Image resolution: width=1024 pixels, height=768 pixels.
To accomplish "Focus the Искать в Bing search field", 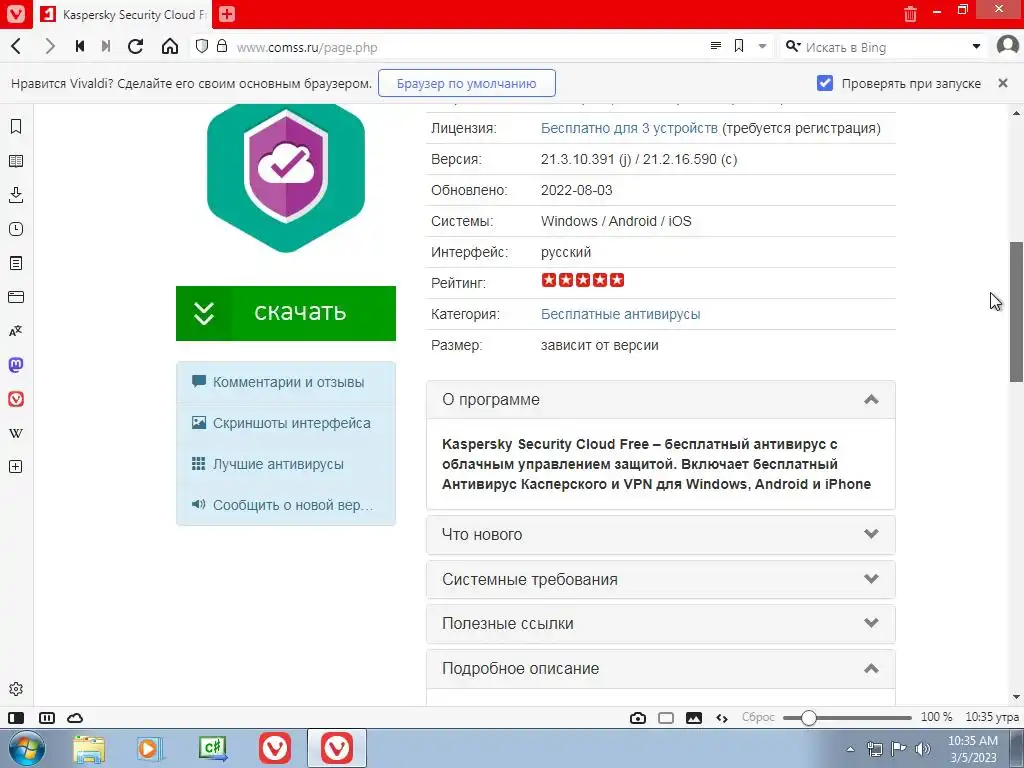I will click(x=885, y=47).
